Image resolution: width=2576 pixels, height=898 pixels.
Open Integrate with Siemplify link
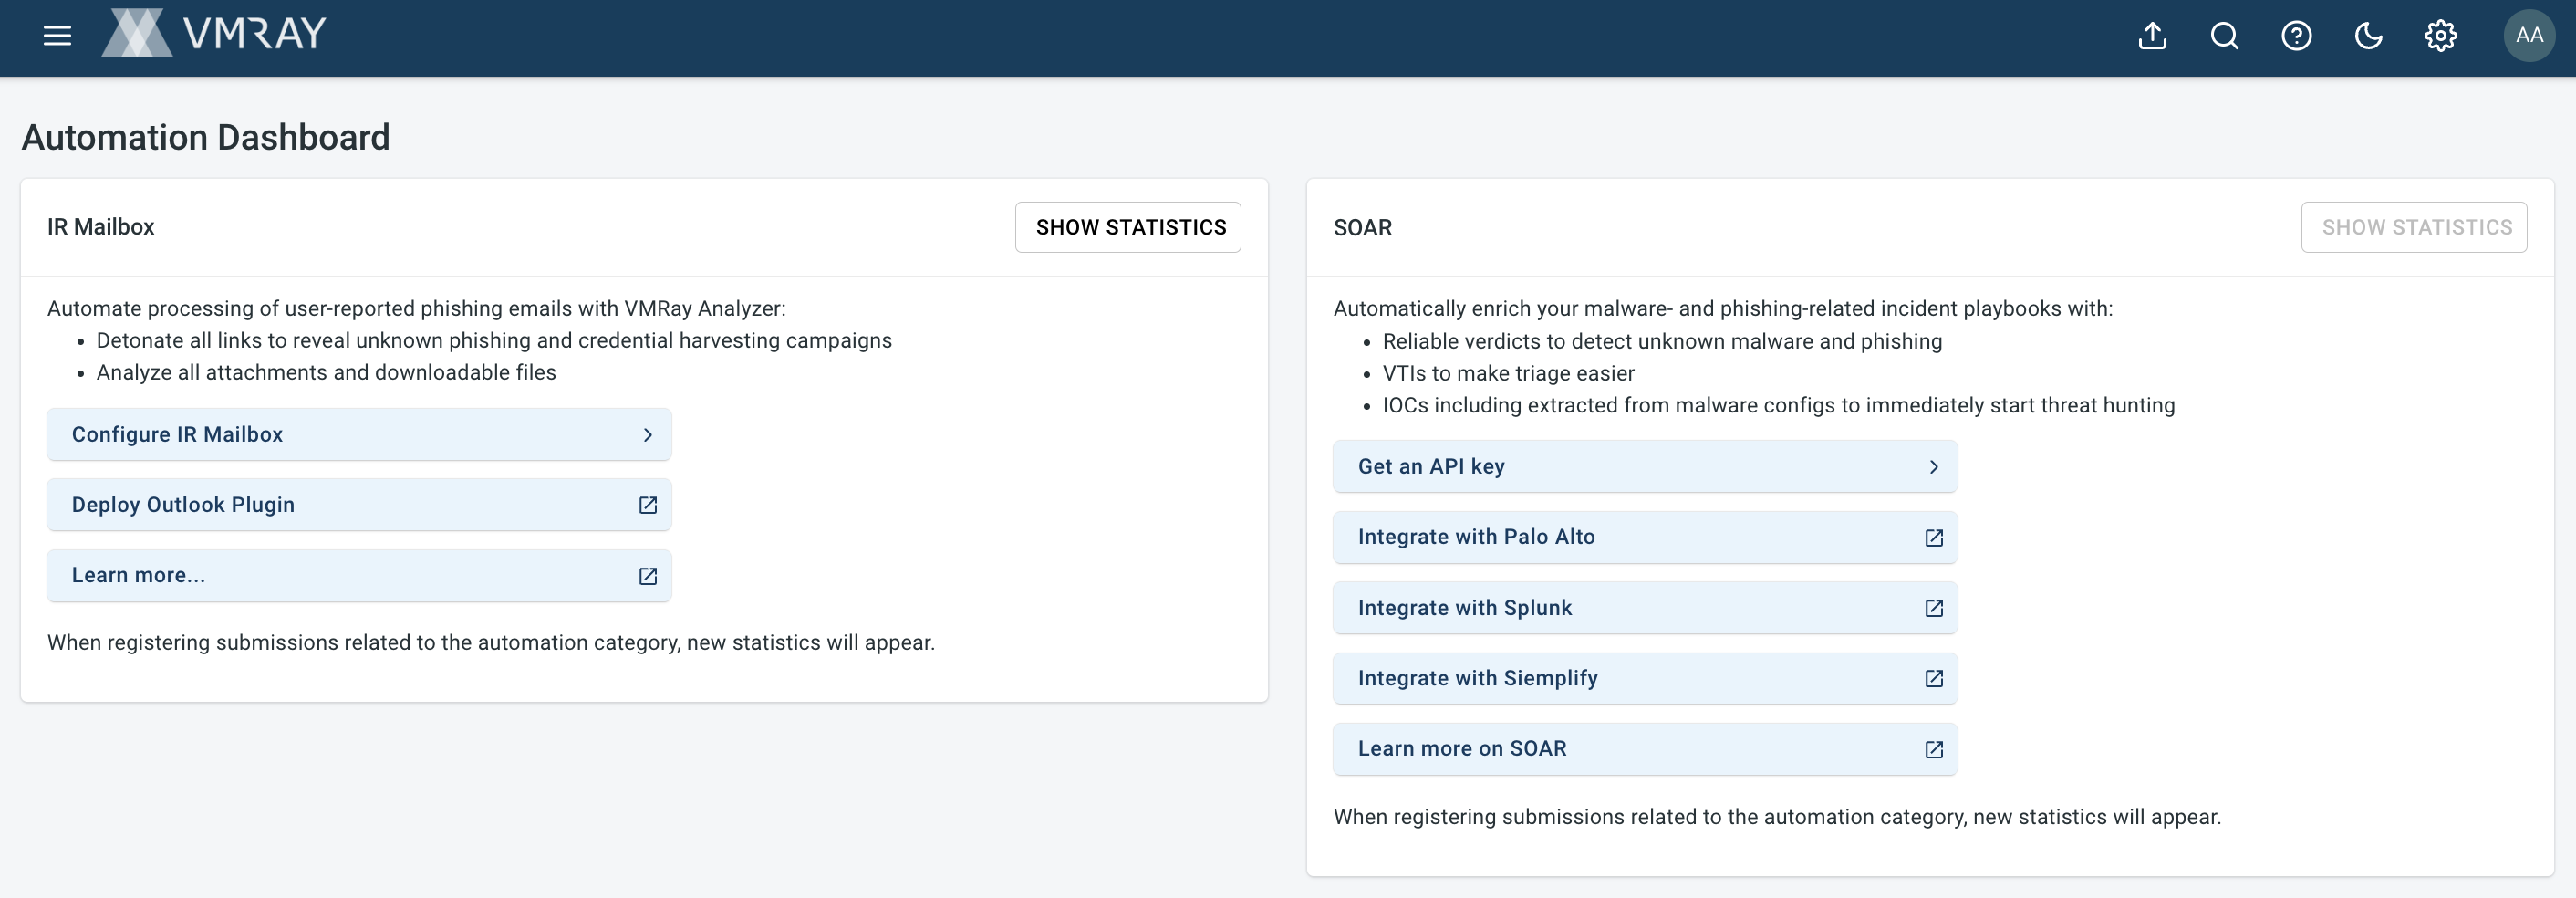coord(1645,678)
